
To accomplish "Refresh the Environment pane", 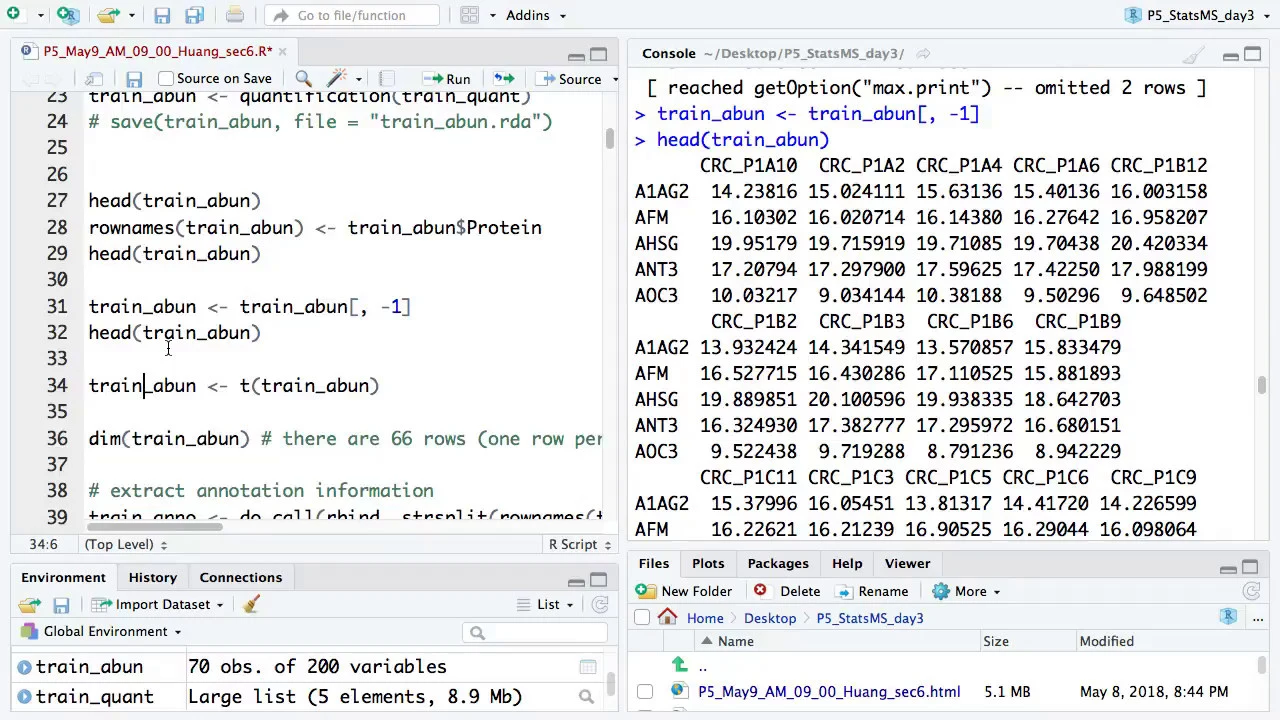I will coord(600,604).
